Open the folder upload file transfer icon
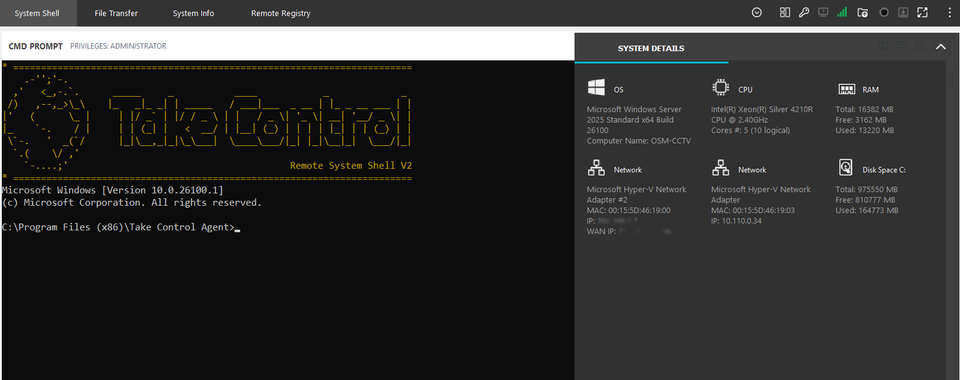 863,12
